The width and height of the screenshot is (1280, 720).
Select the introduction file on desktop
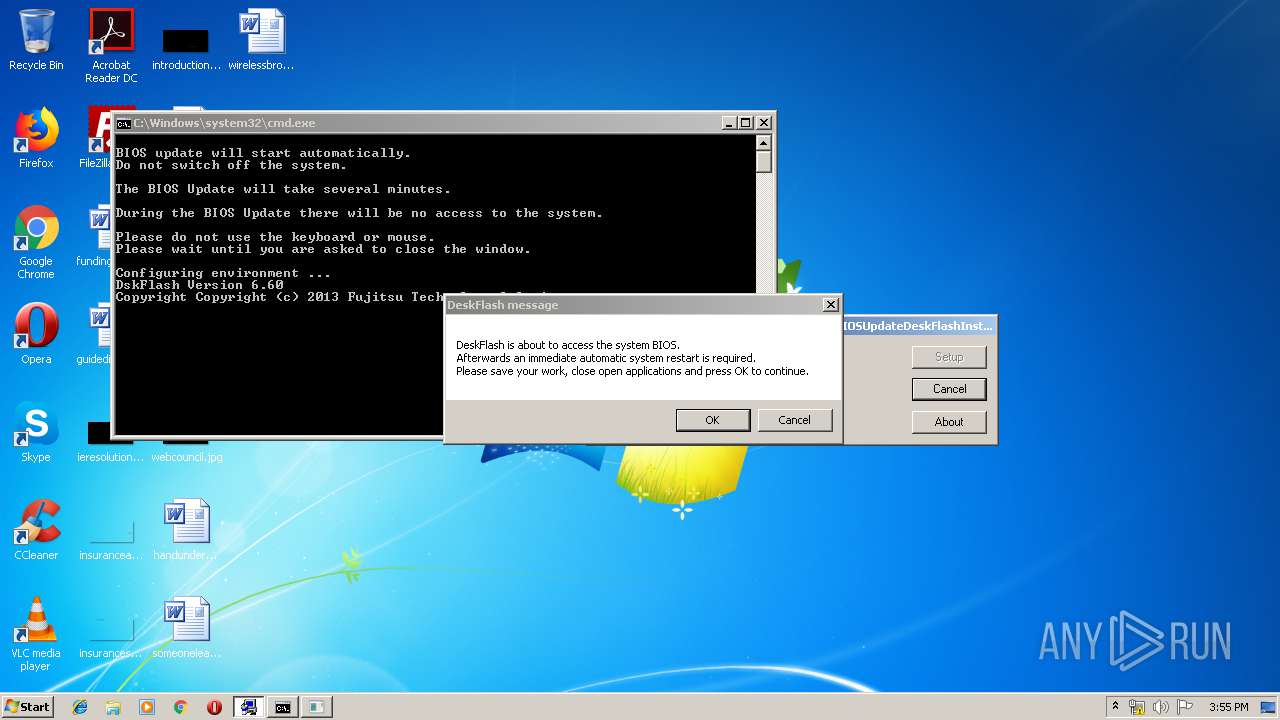coord(186,48)
